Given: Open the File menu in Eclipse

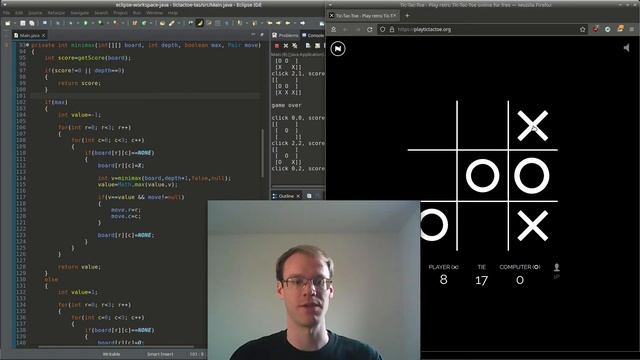Looking at the screenshot, I should pyautogui.click(x=7, y=13).
